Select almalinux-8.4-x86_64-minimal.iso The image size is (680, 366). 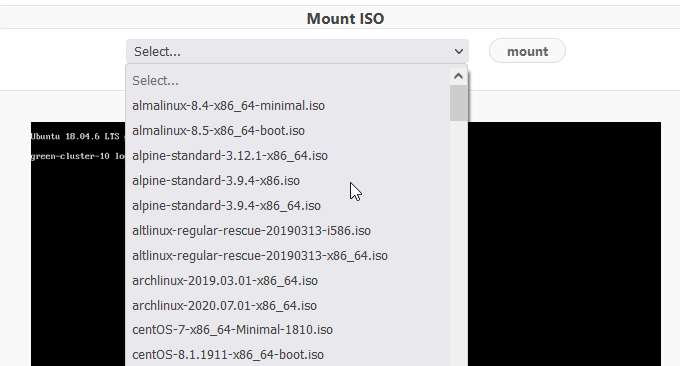pyautogui.click(x=288, y=106)
